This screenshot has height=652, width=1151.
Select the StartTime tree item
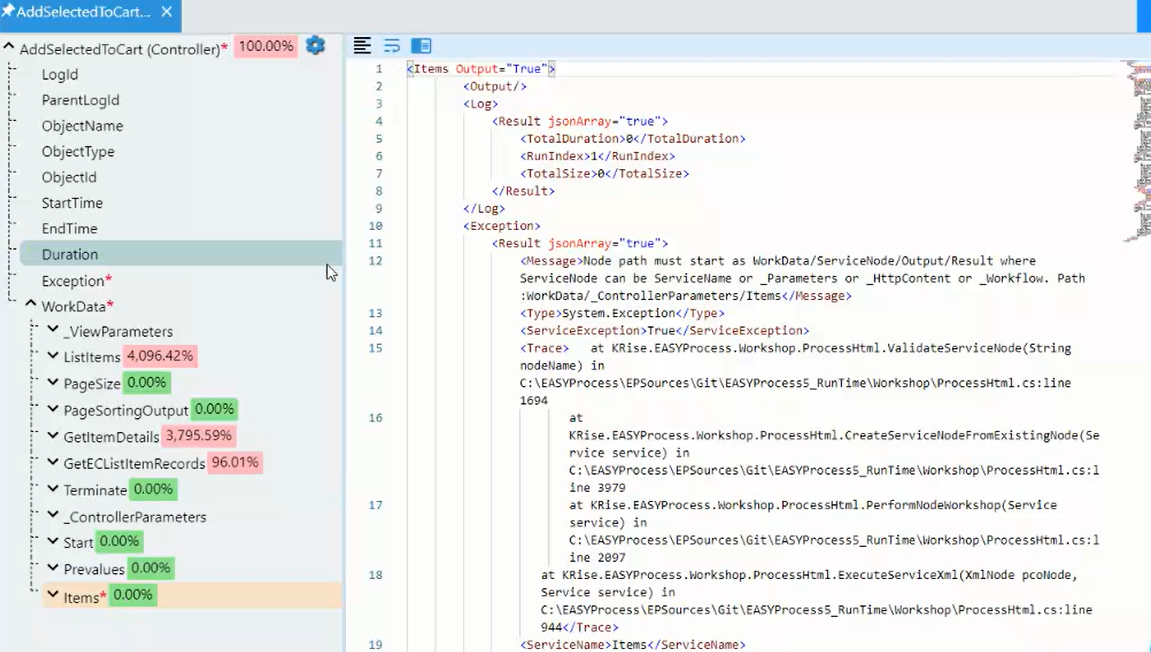(72, 203)
